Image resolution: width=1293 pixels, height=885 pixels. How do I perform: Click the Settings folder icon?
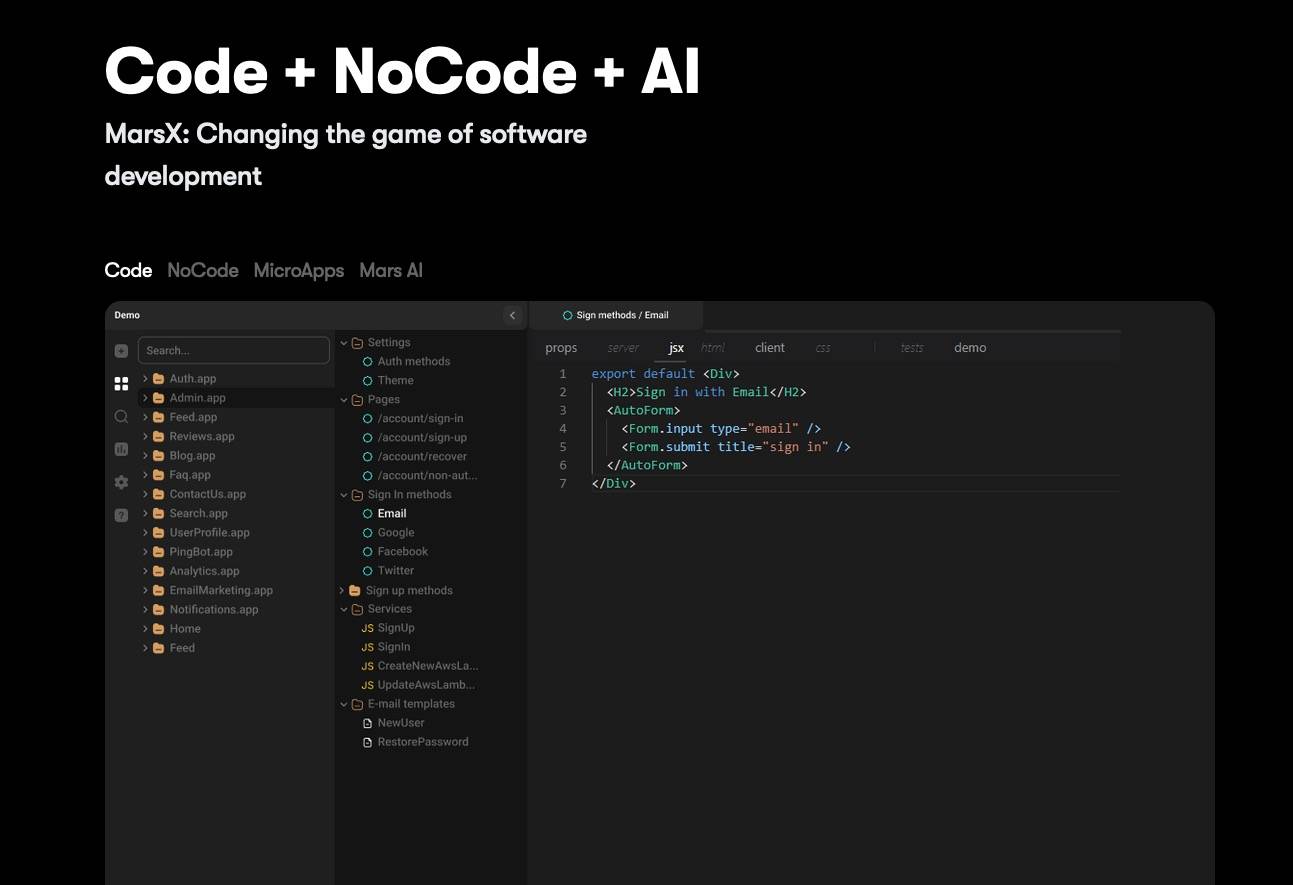(x=357, y=343)
